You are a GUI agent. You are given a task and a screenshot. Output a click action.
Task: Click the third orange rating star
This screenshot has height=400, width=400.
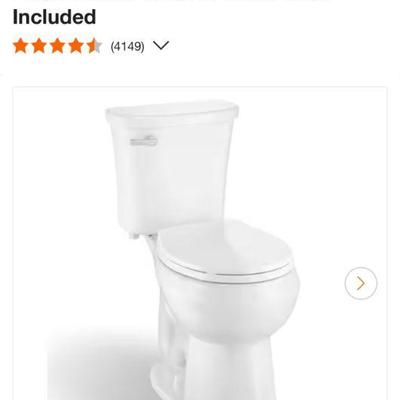click(57, 46)
